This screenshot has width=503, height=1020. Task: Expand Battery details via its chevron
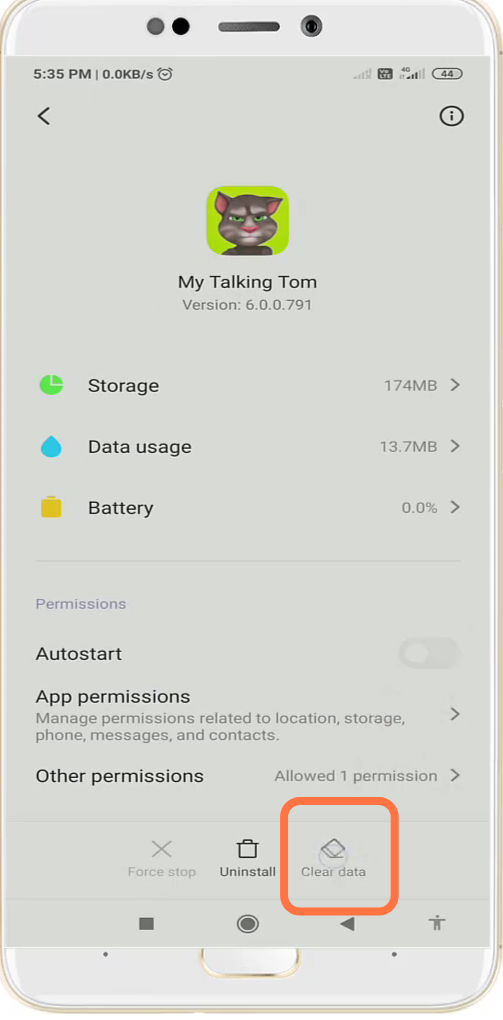(x=455, y=507)
